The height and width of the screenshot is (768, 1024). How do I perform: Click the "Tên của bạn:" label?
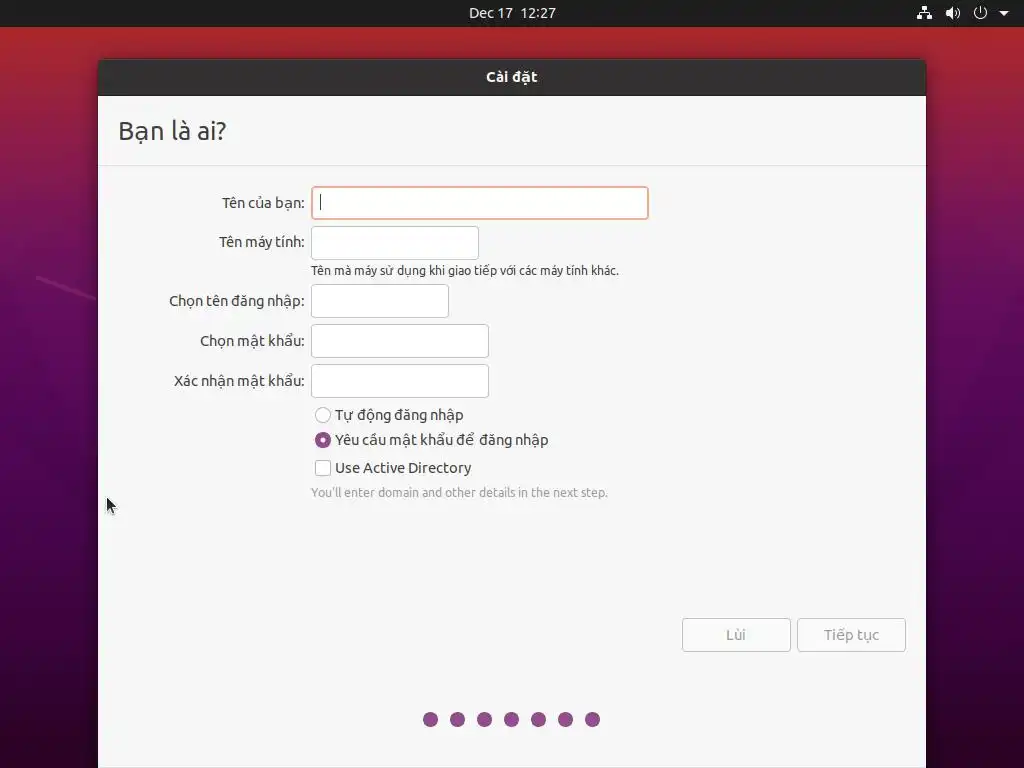click(263, 203)
